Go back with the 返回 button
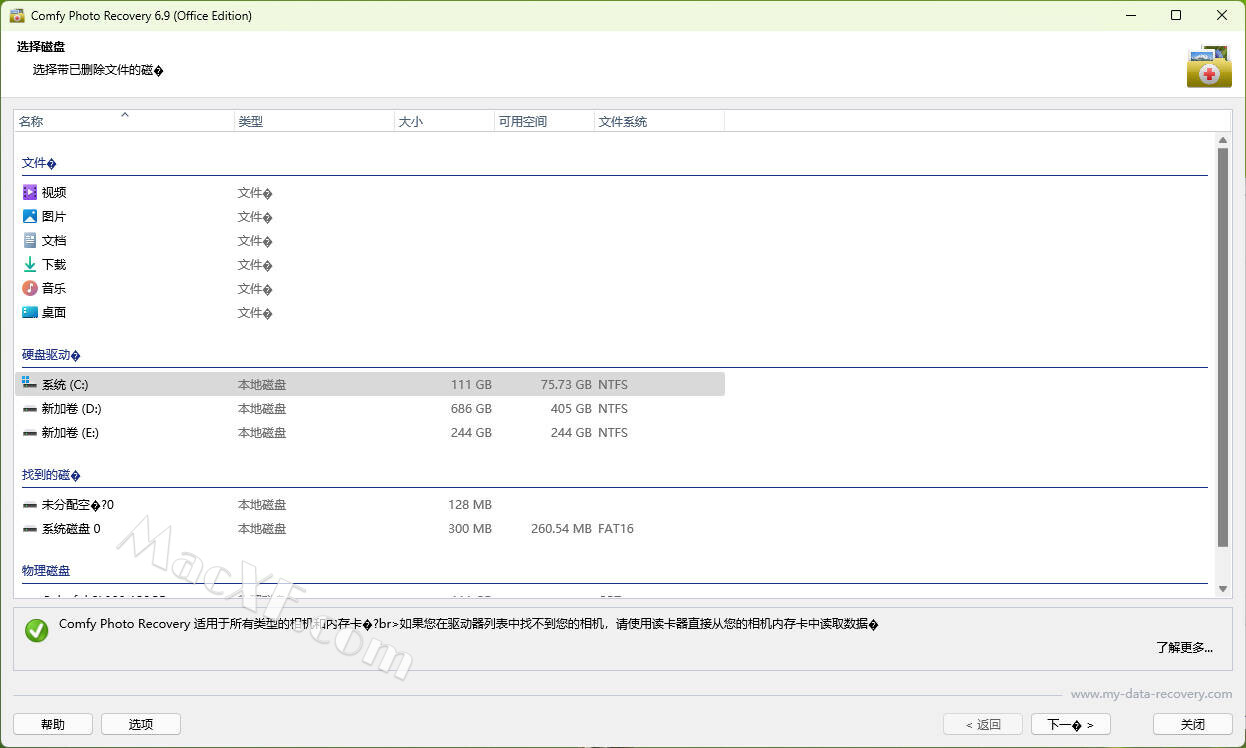The width and height of the screenshot is (1246, 748). coord(983,724)
